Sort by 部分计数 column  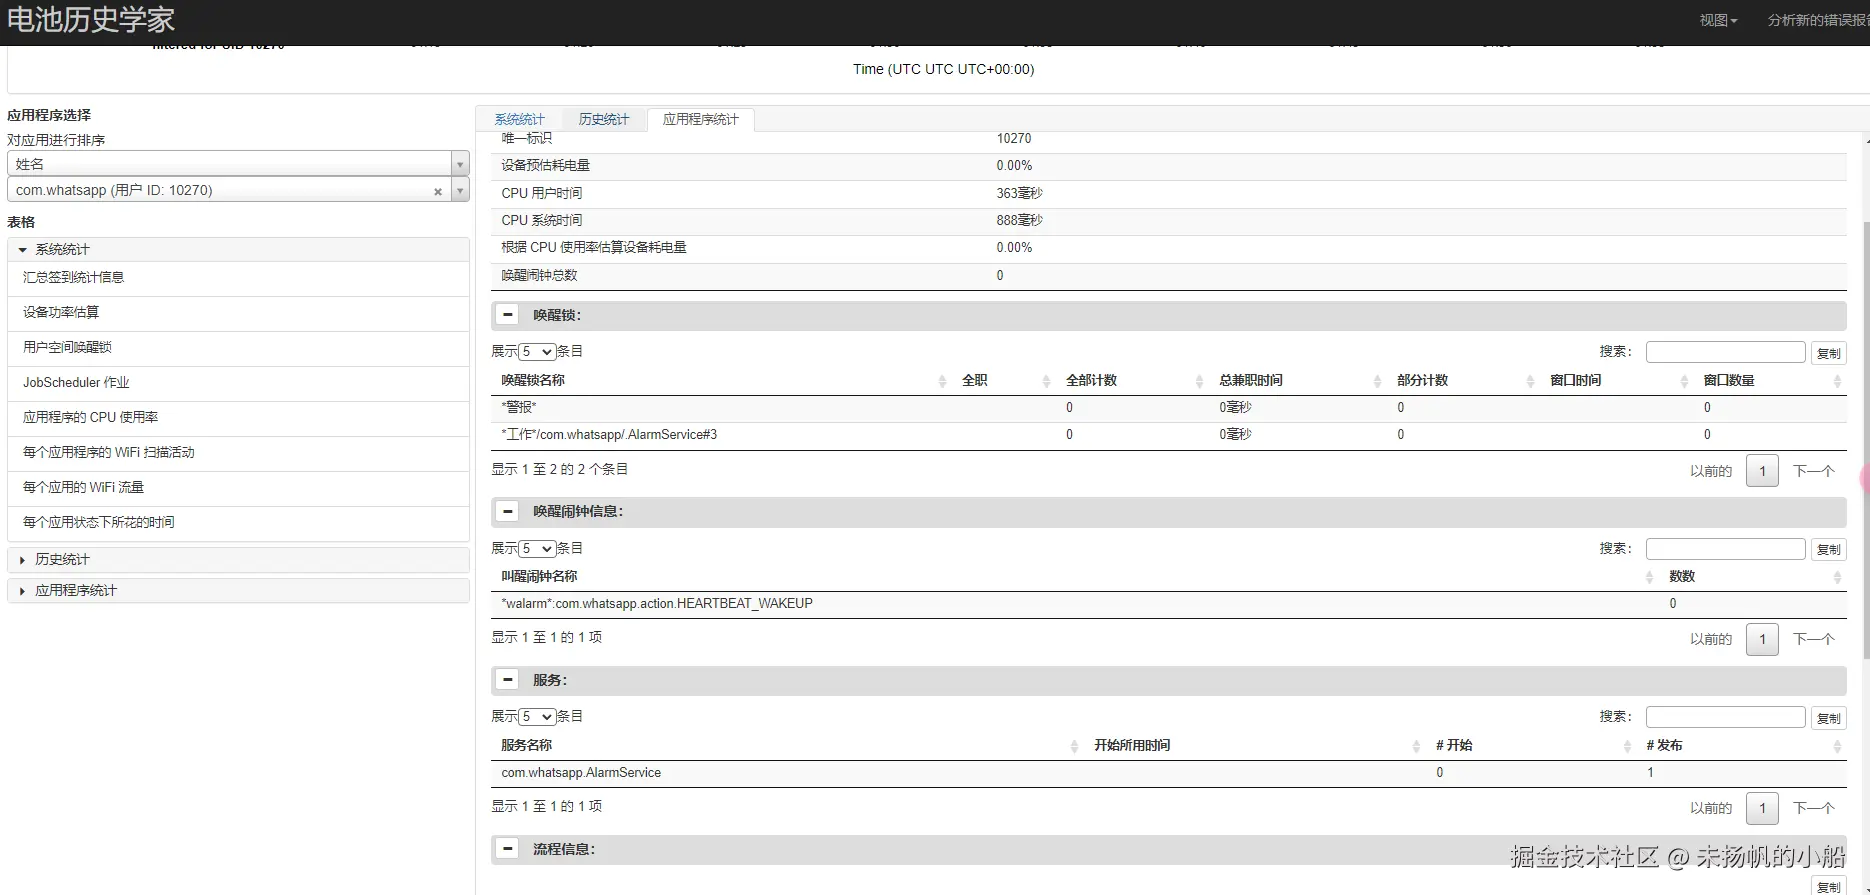1464,380
